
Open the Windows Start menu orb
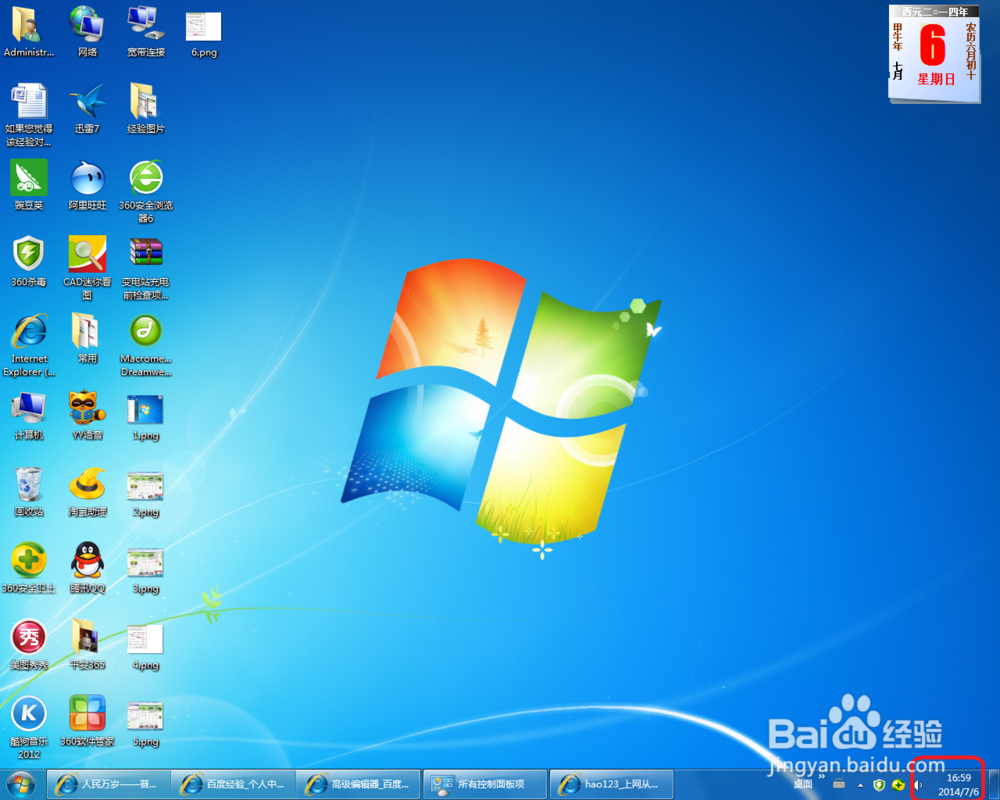tap(20, 785)
